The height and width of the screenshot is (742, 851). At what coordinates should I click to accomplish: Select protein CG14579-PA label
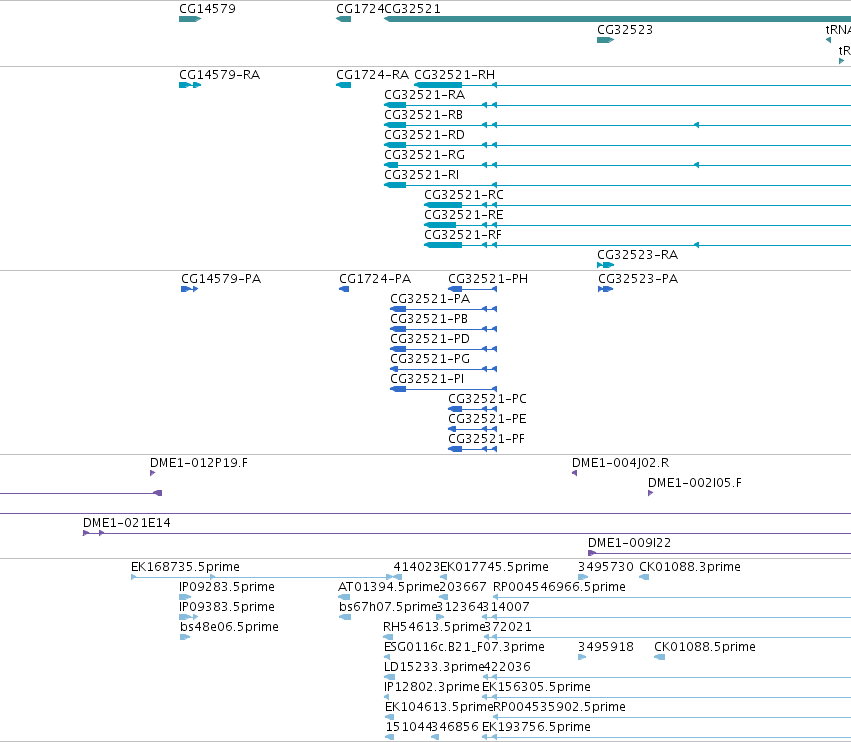[x=221, y=279]
